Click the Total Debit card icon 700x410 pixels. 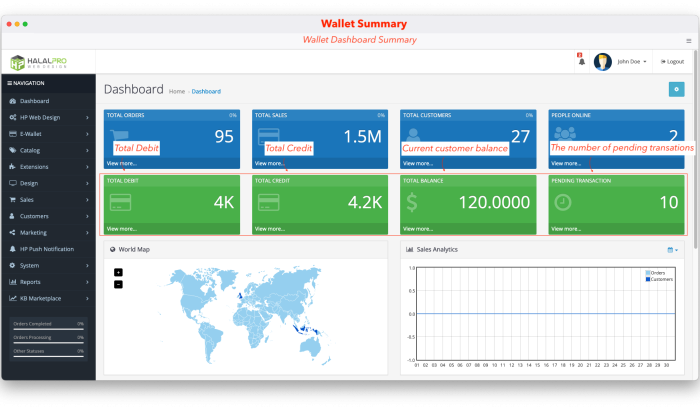coord(121,202)
